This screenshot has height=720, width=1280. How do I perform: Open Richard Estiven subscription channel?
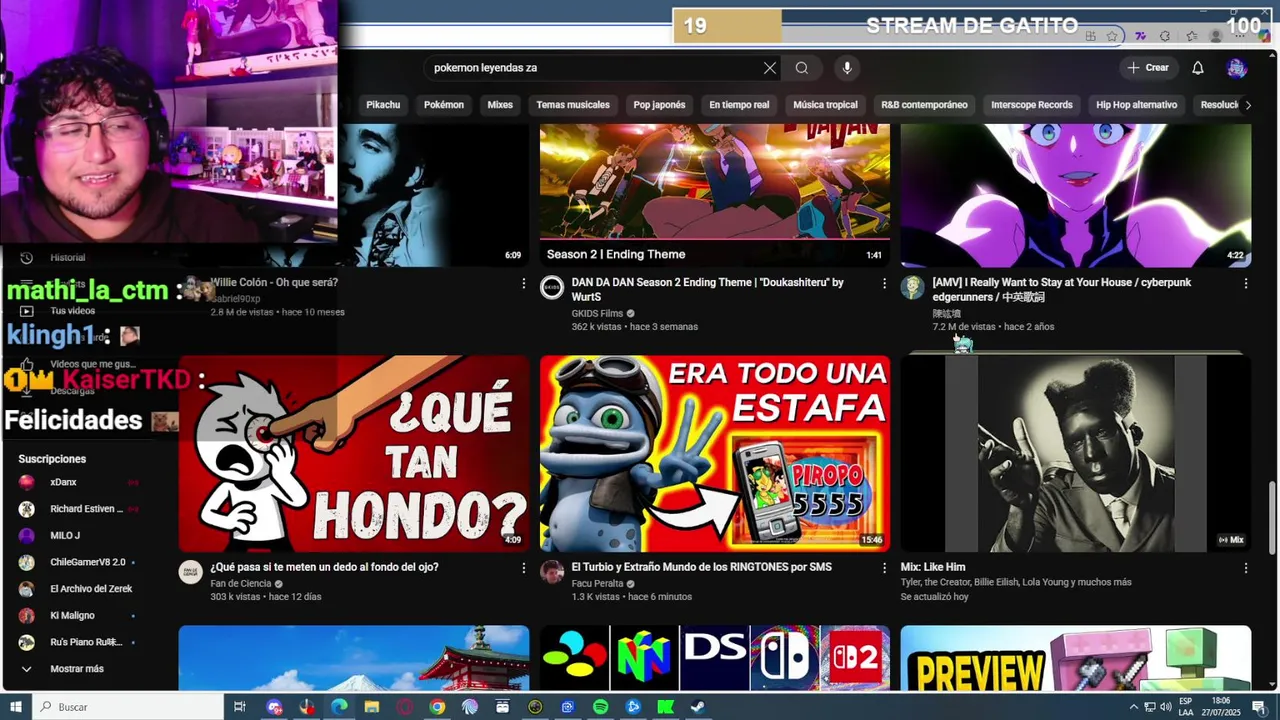click(x=77, y=509)
